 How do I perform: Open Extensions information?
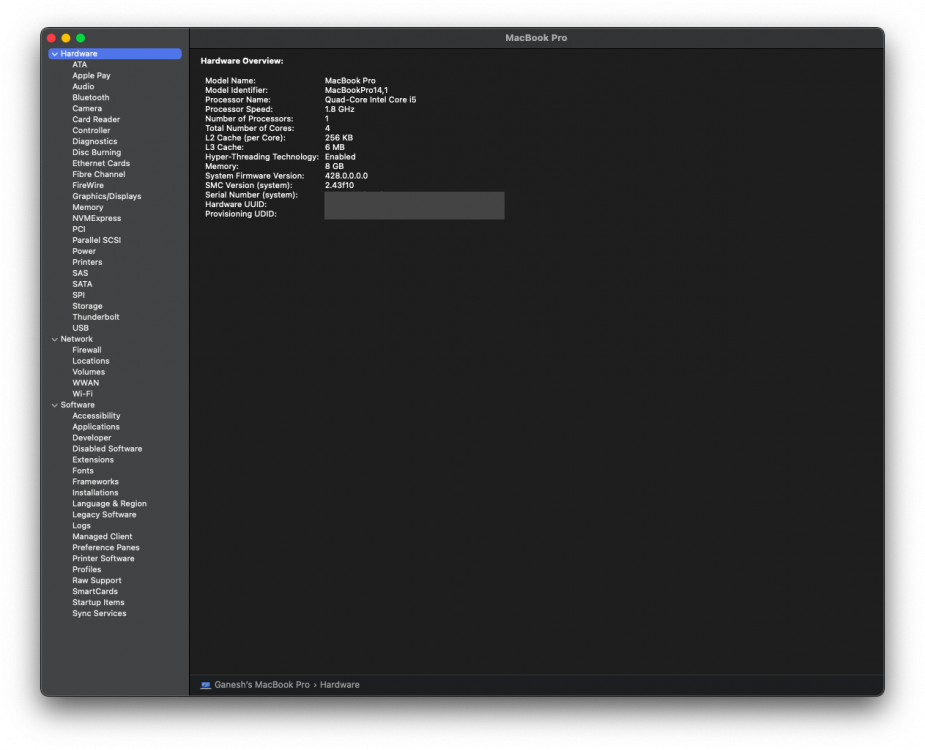click(93, 460)
